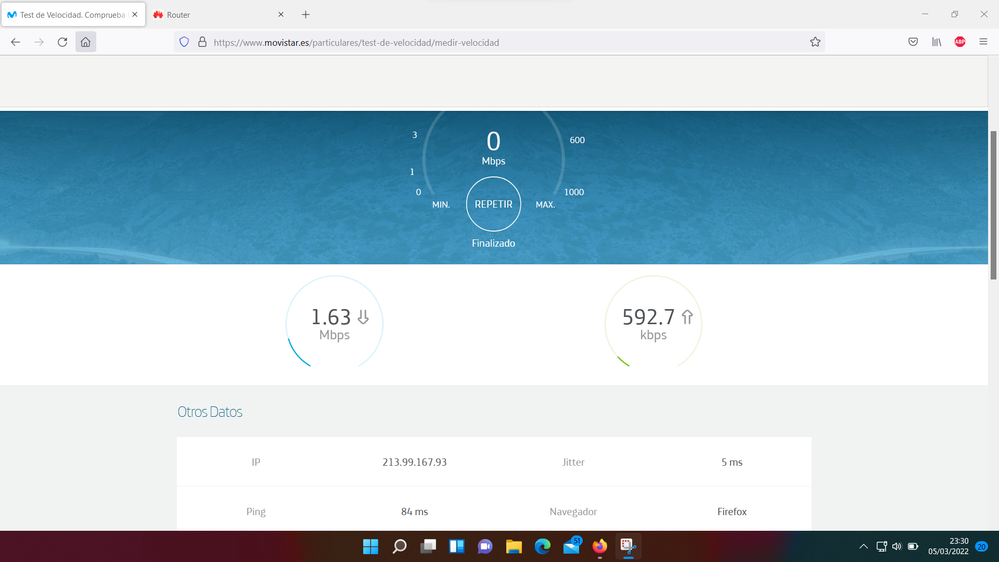Show hidden system tray icons
Screen dimensions: 999x562
click(x=864, y=546)
